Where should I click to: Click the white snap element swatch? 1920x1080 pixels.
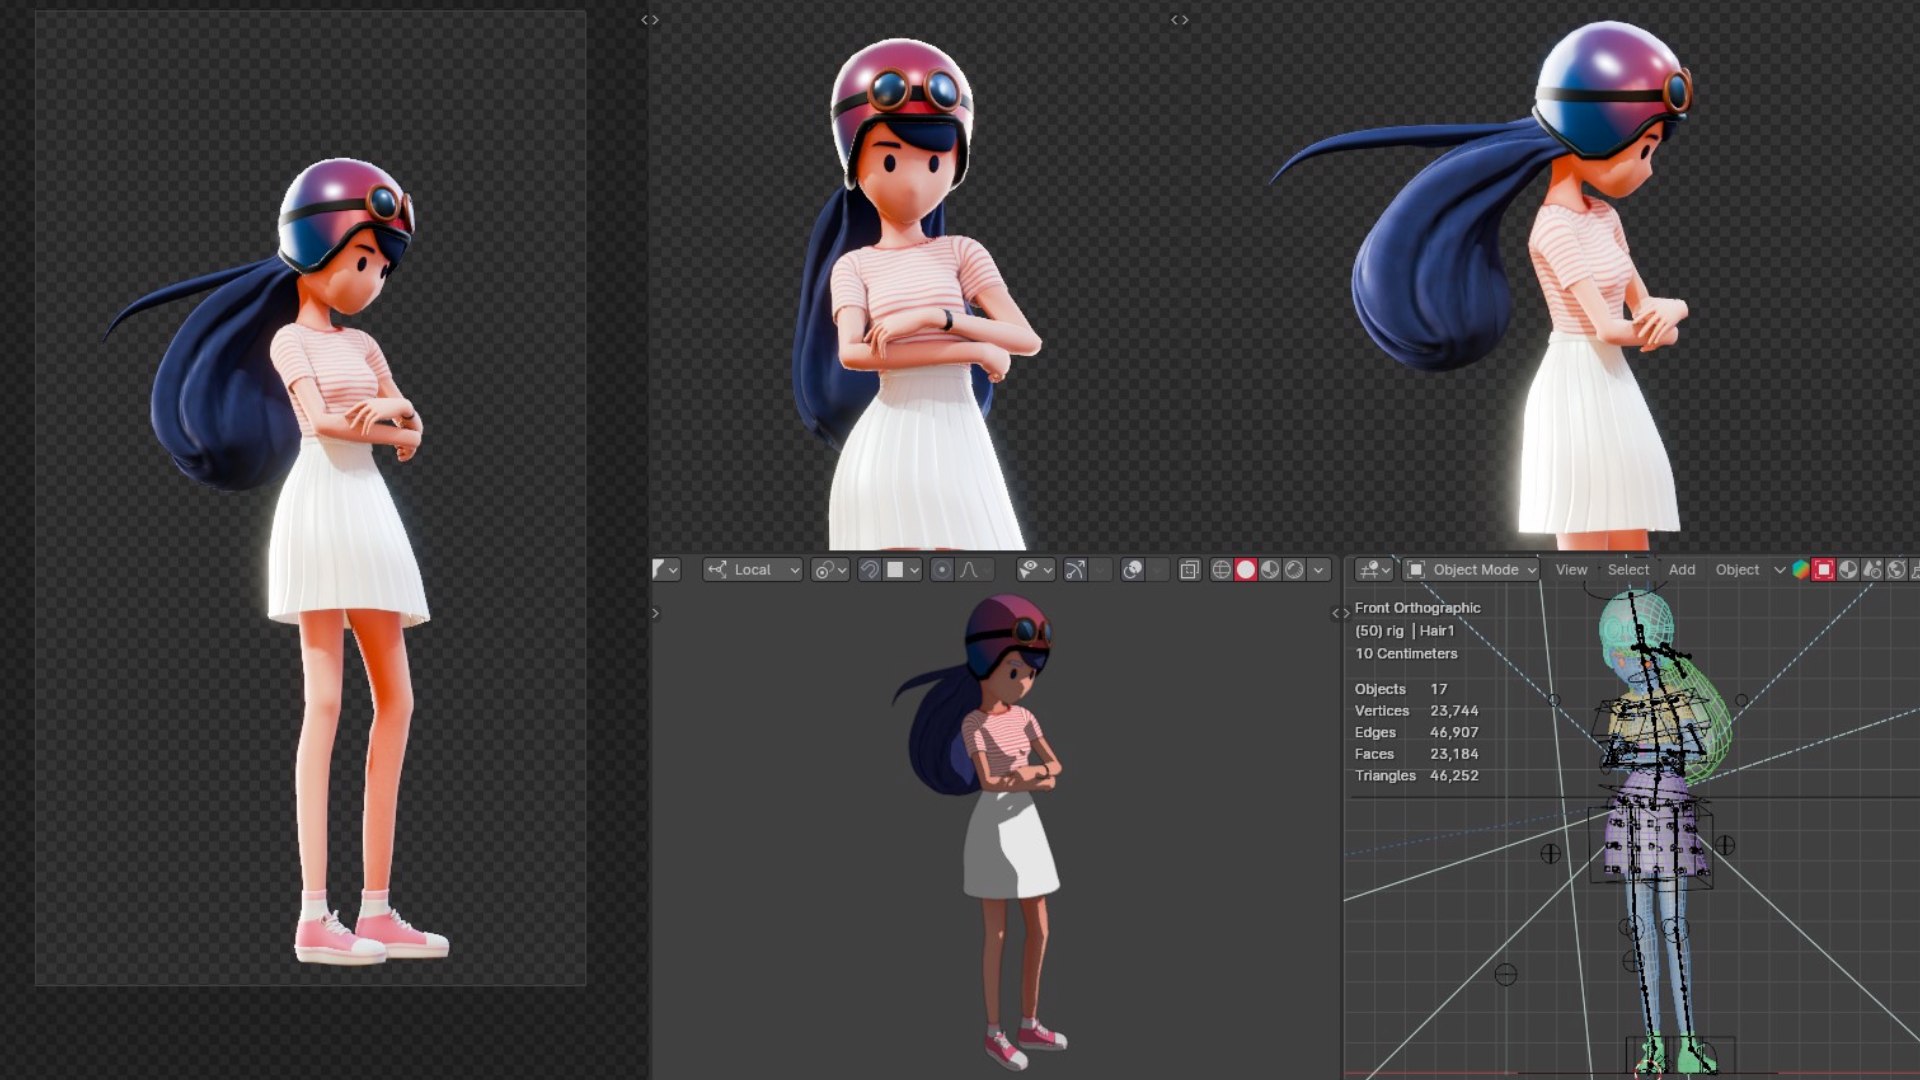(x=895, y=570)
